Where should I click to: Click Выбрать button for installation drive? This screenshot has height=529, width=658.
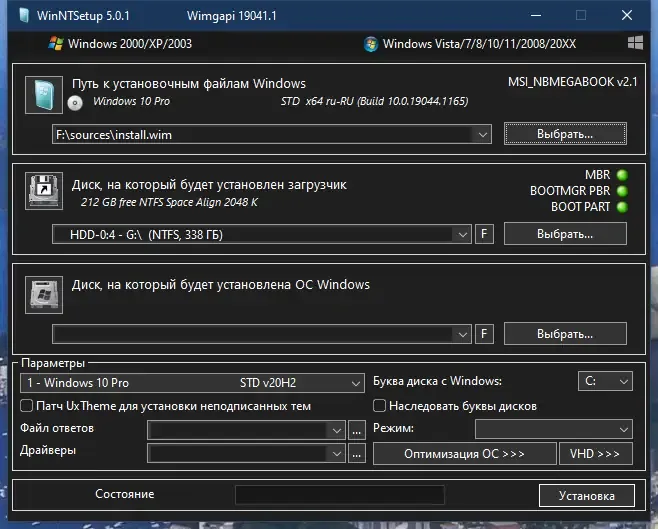pyautogui.click(x=565, y=334)
